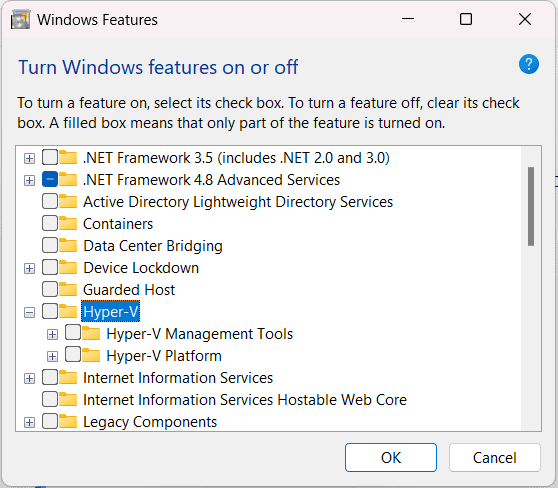Check the .NET Framework 3.5 checkbox

point(50,158)
